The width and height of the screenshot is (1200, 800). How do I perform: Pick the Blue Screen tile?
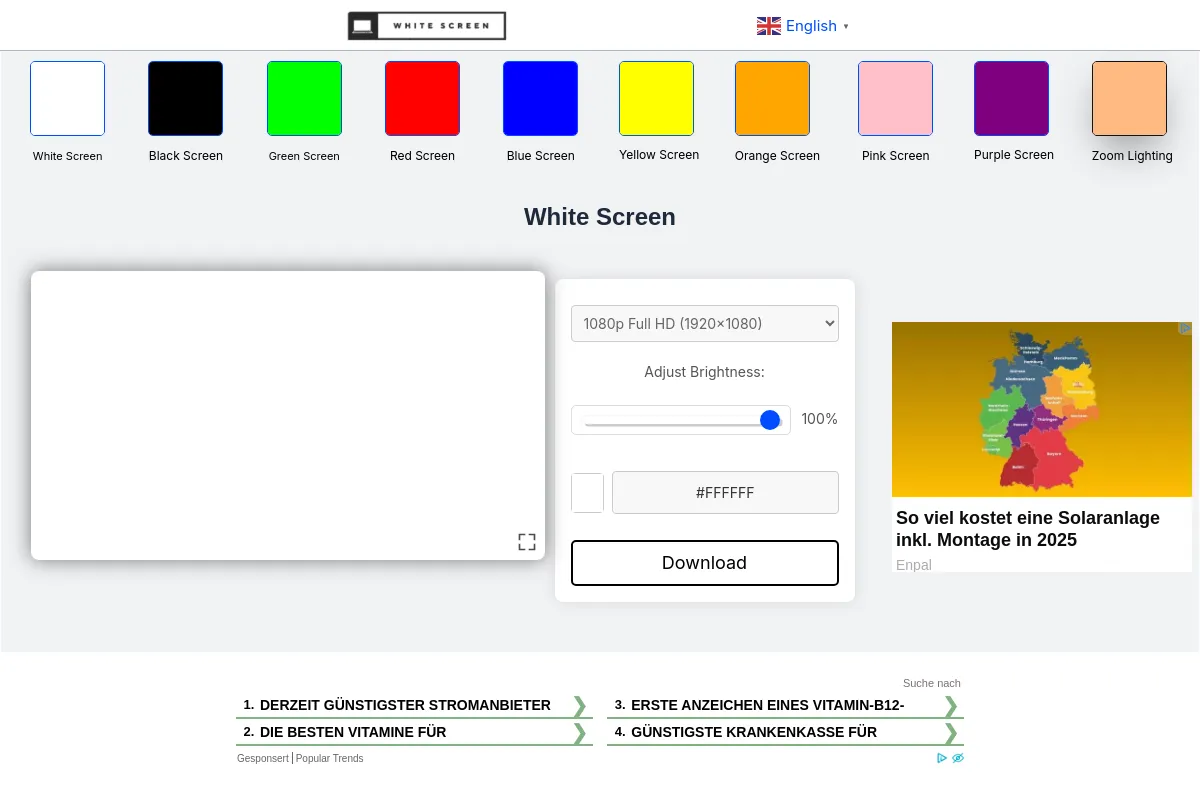(x=540, y=99)
